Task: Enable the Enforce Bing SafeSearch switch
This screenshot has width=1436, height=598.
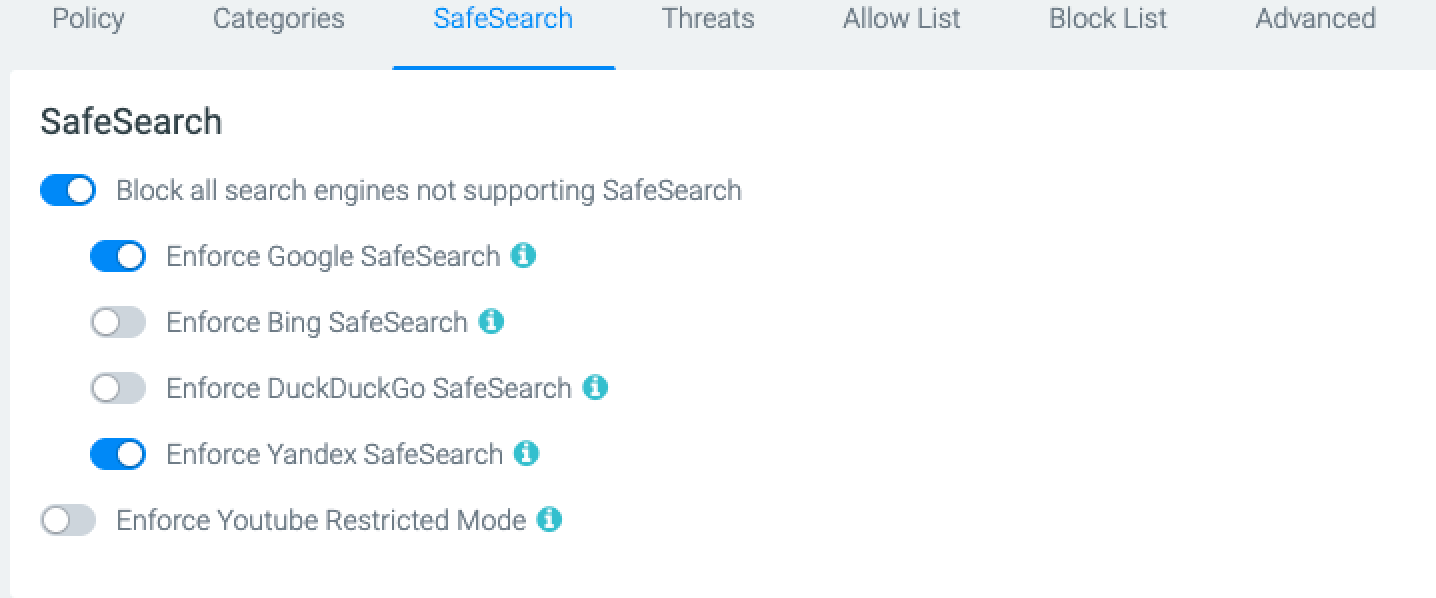Action: pyautogui.click(x=118, y=322)
